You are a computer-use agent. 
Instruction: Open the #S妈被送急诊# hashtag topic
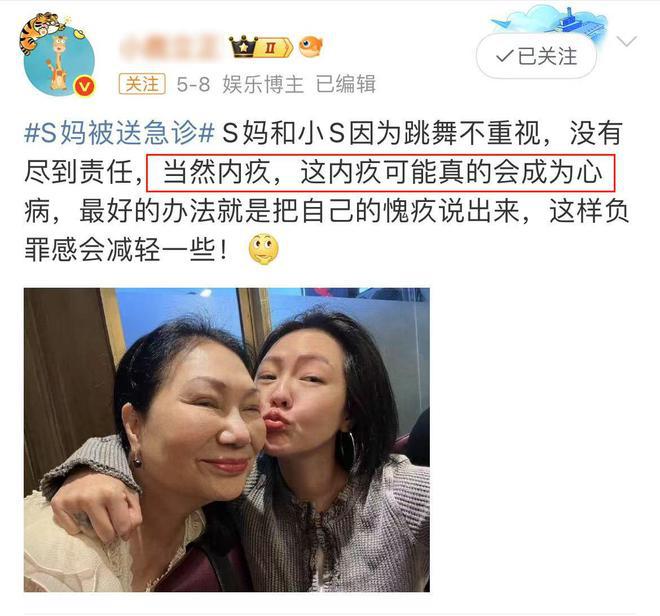point(120,133)
